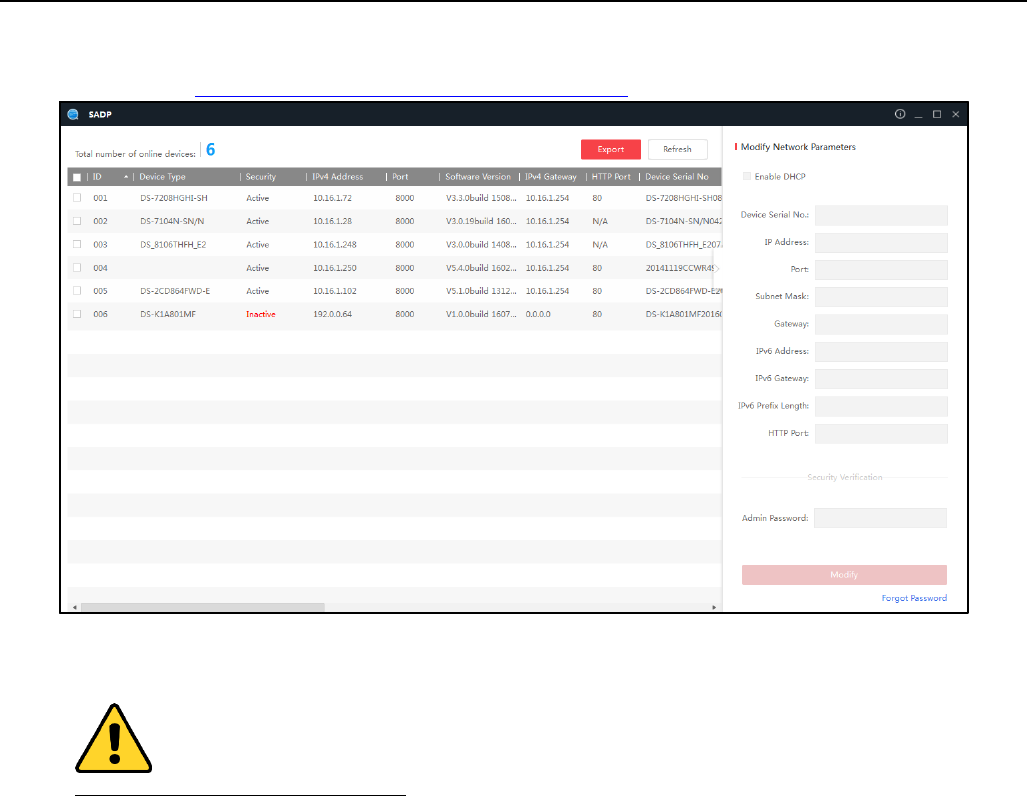This screenshot has width=1027, height=796.
Task: Sort by IPv4 Address column header
Action: point(337,177)
